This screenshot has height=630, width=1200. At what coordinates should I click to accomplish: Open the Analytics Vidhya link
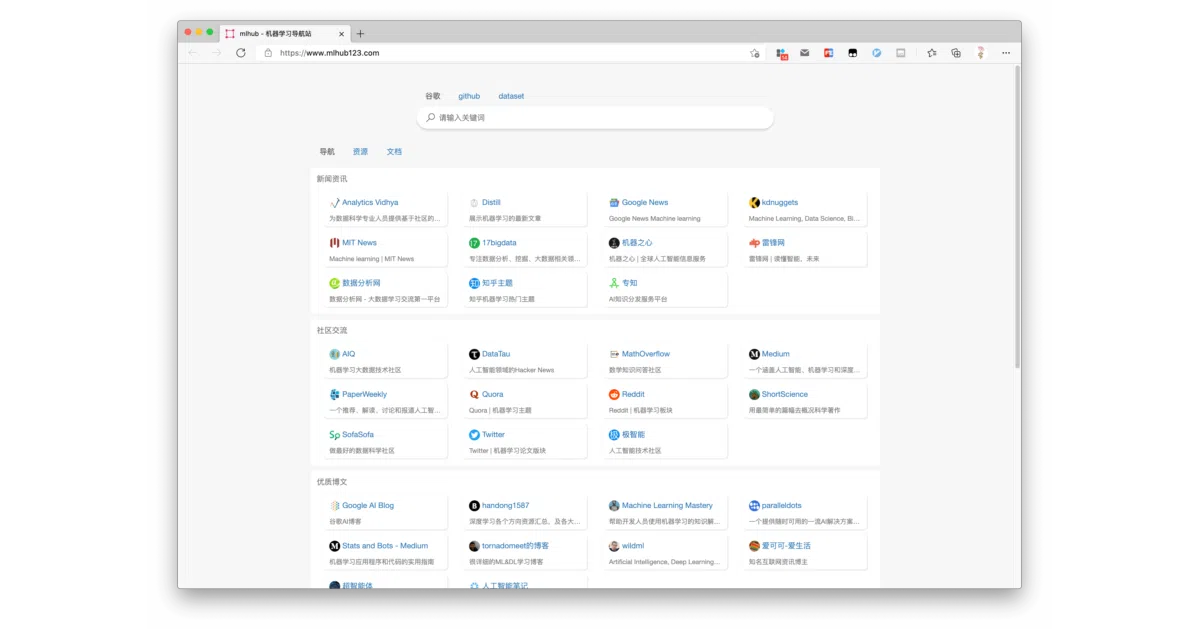370,202
